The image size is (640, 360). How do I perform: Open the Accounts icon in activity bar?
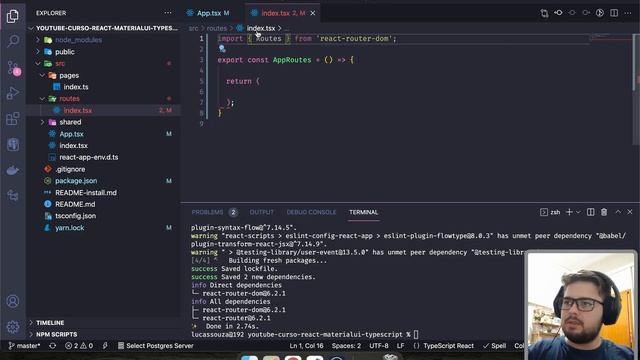(13, 302)
